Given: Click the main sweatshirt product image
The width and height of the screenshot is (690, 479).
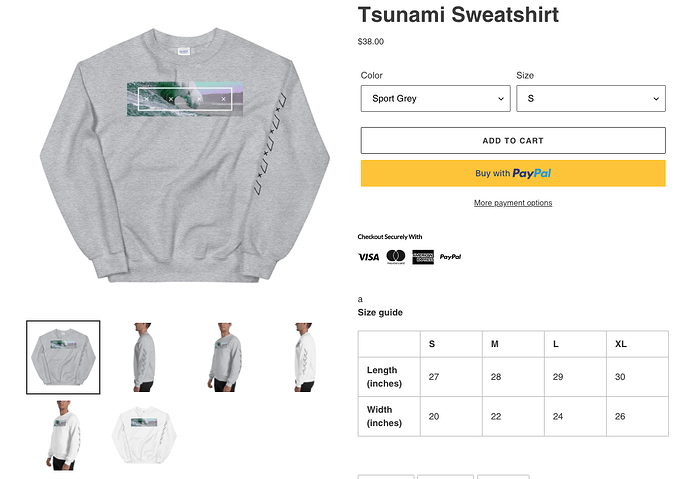Looking at the screenshot, I should pos(185,155).
